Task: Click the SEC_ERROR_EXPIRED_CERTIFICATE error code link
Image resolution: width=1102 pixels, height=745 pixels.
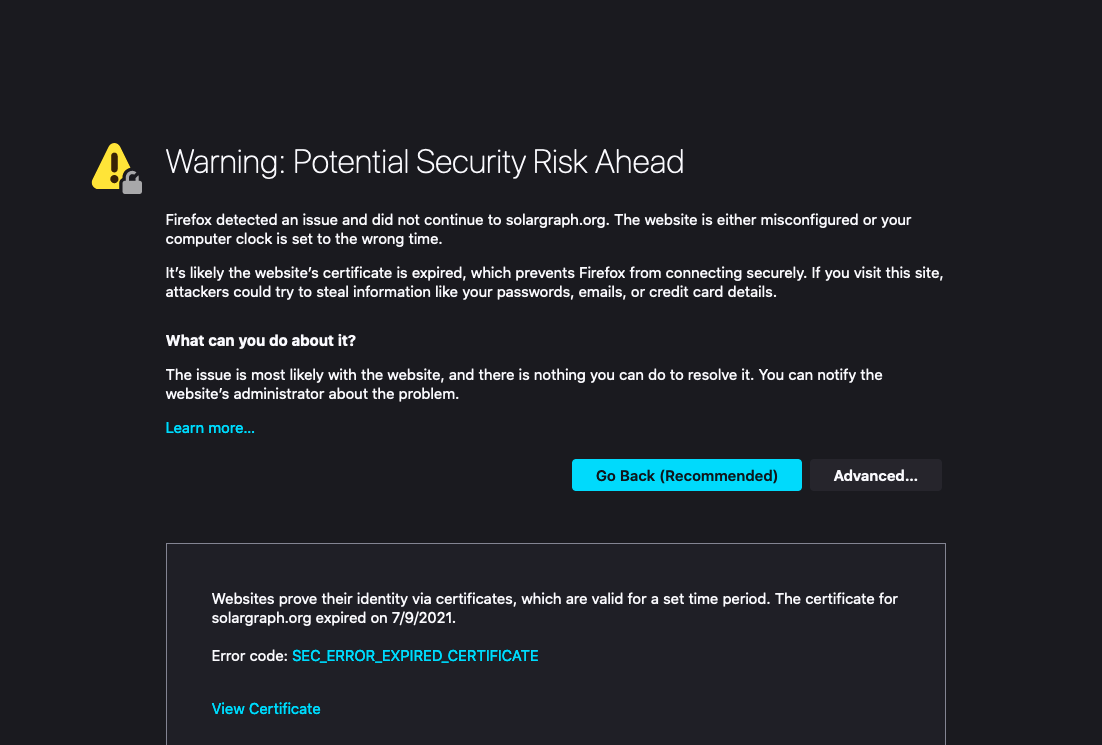Action: click(415, 656)
